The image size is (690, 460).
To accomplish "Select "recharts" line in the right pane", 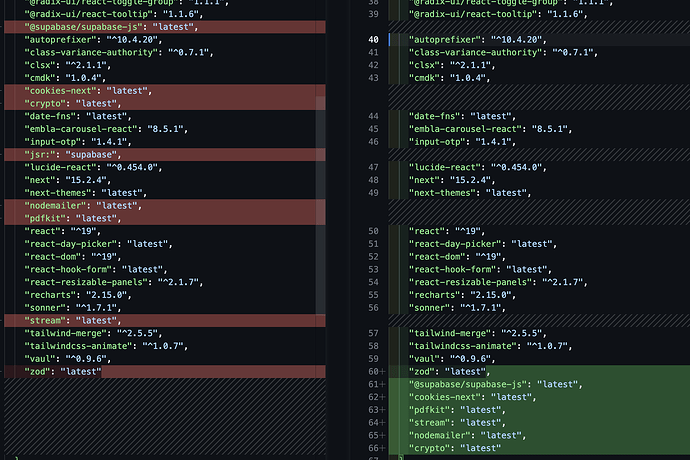I will pyautogui.click(x=539, y=295).
